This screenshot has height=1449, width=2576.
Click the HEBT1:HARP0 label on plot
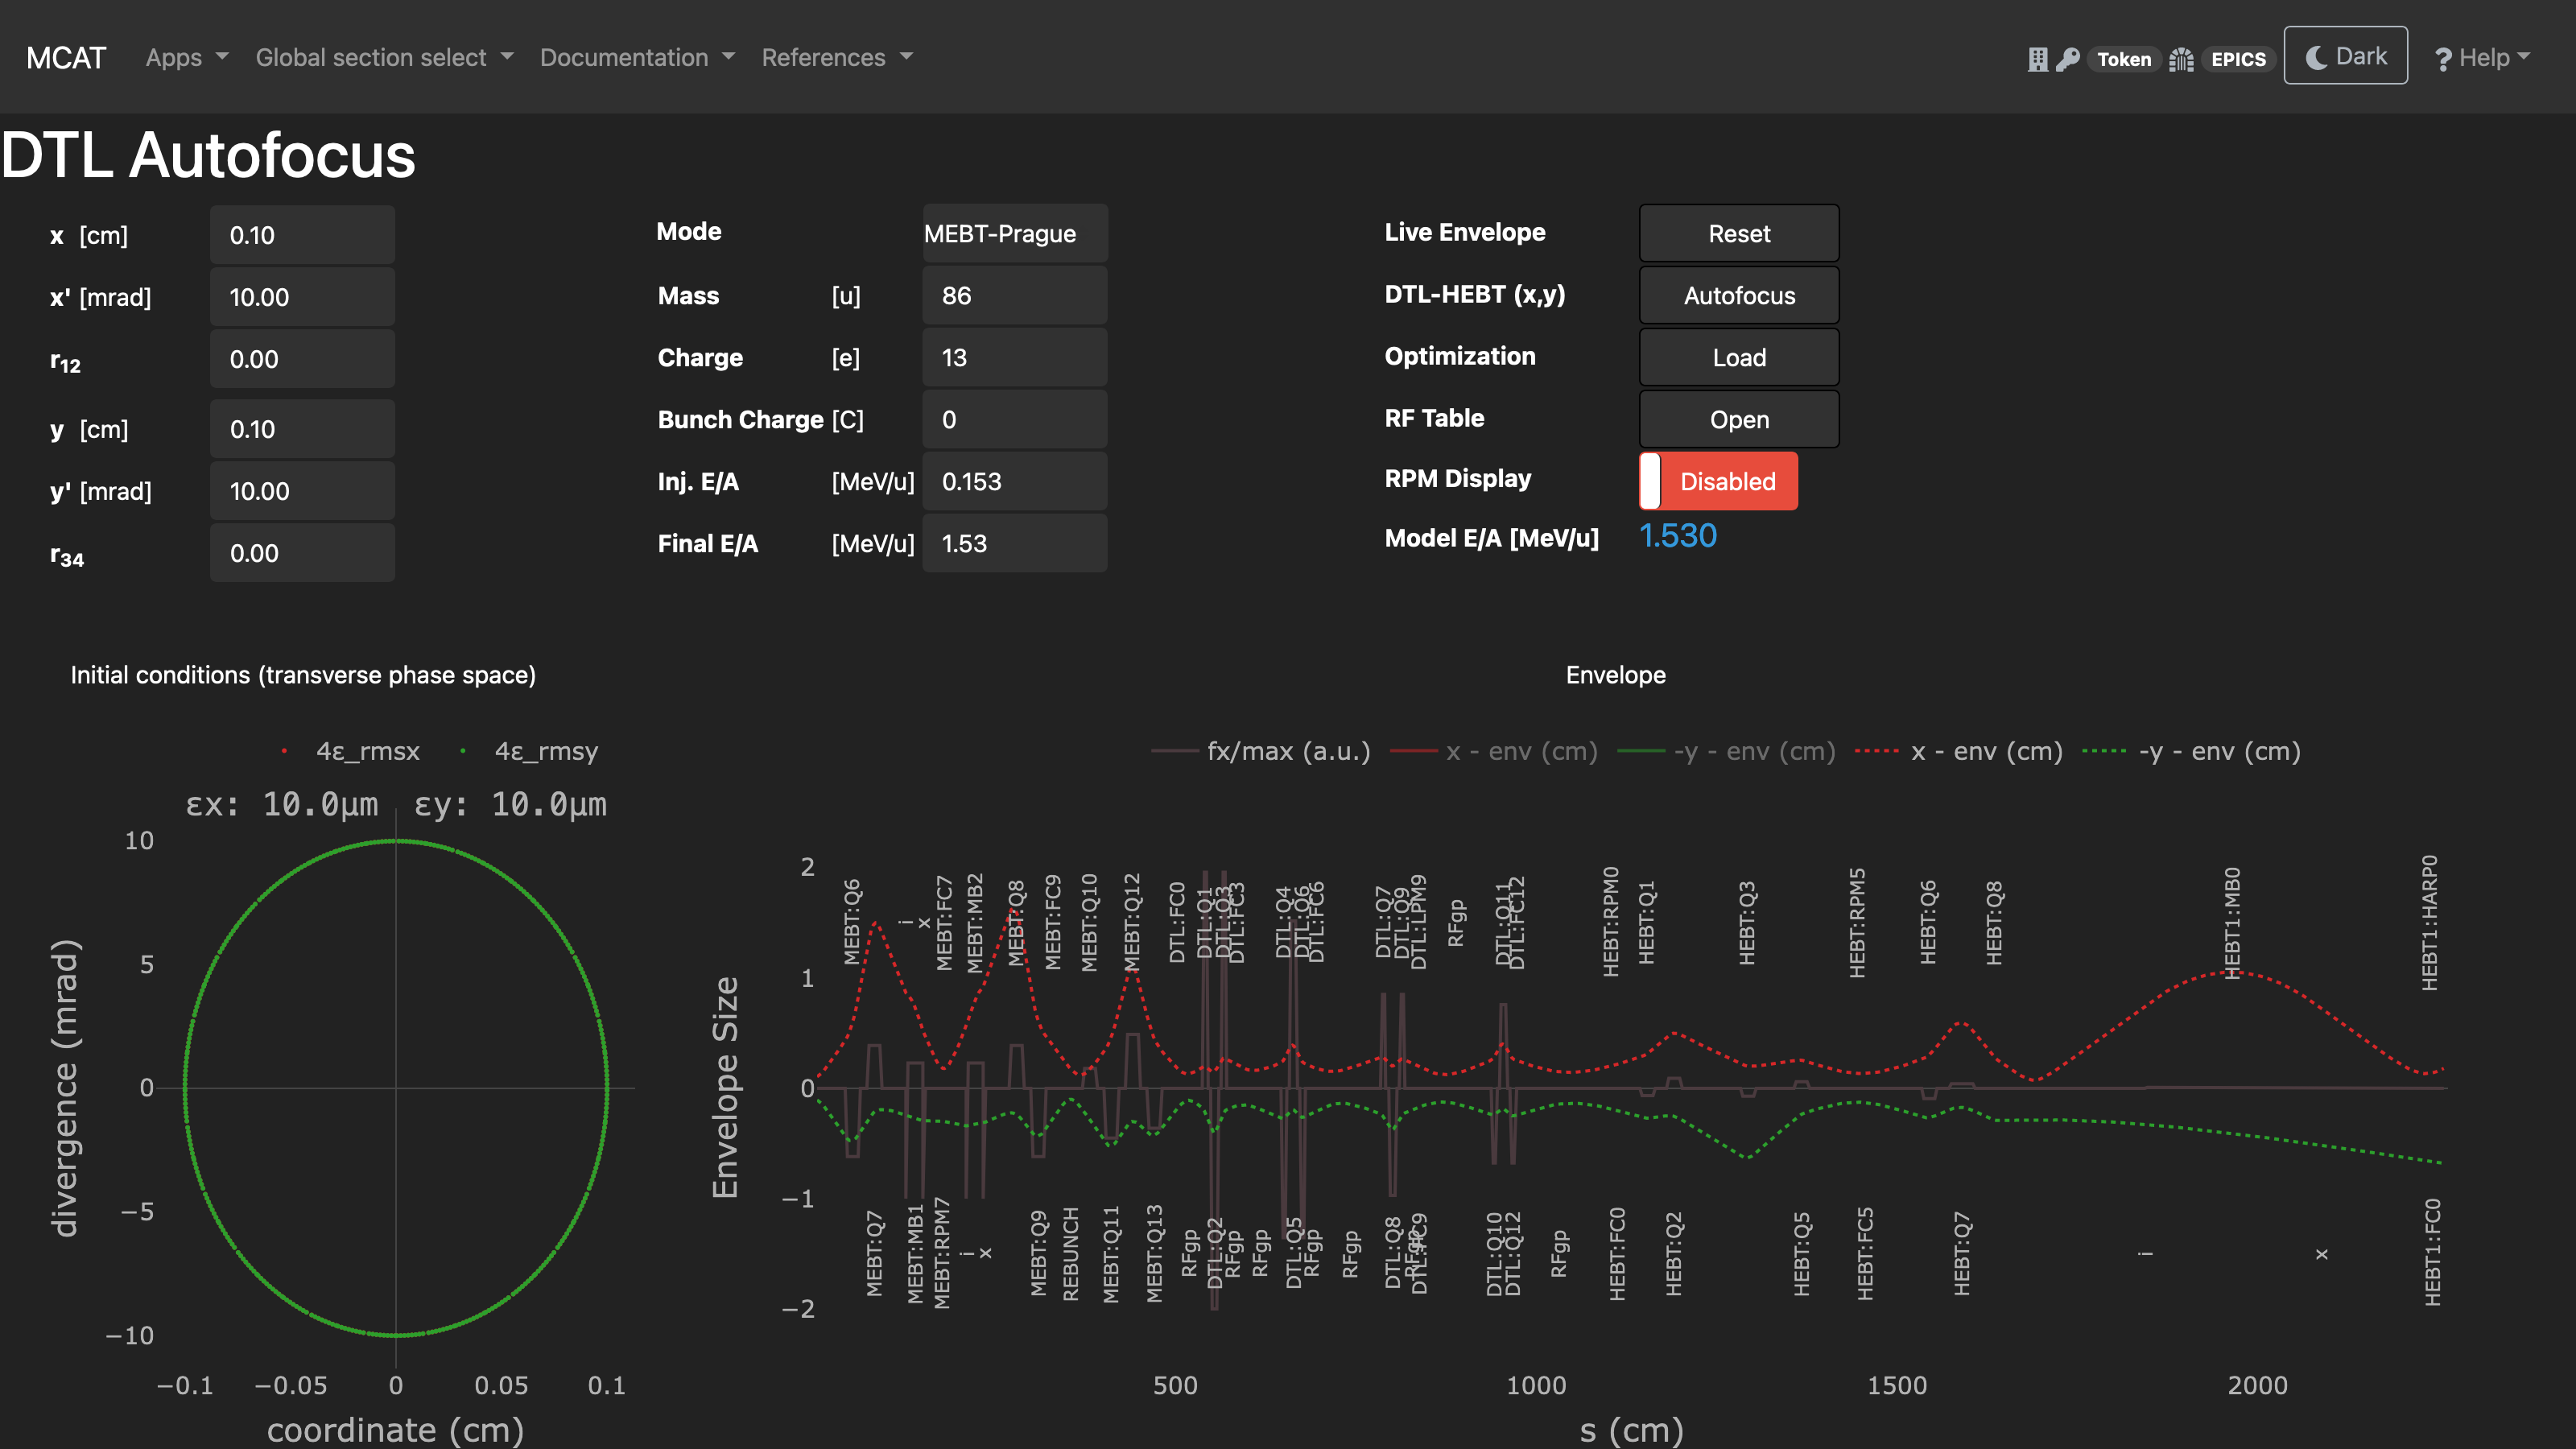pos(2429,923)
